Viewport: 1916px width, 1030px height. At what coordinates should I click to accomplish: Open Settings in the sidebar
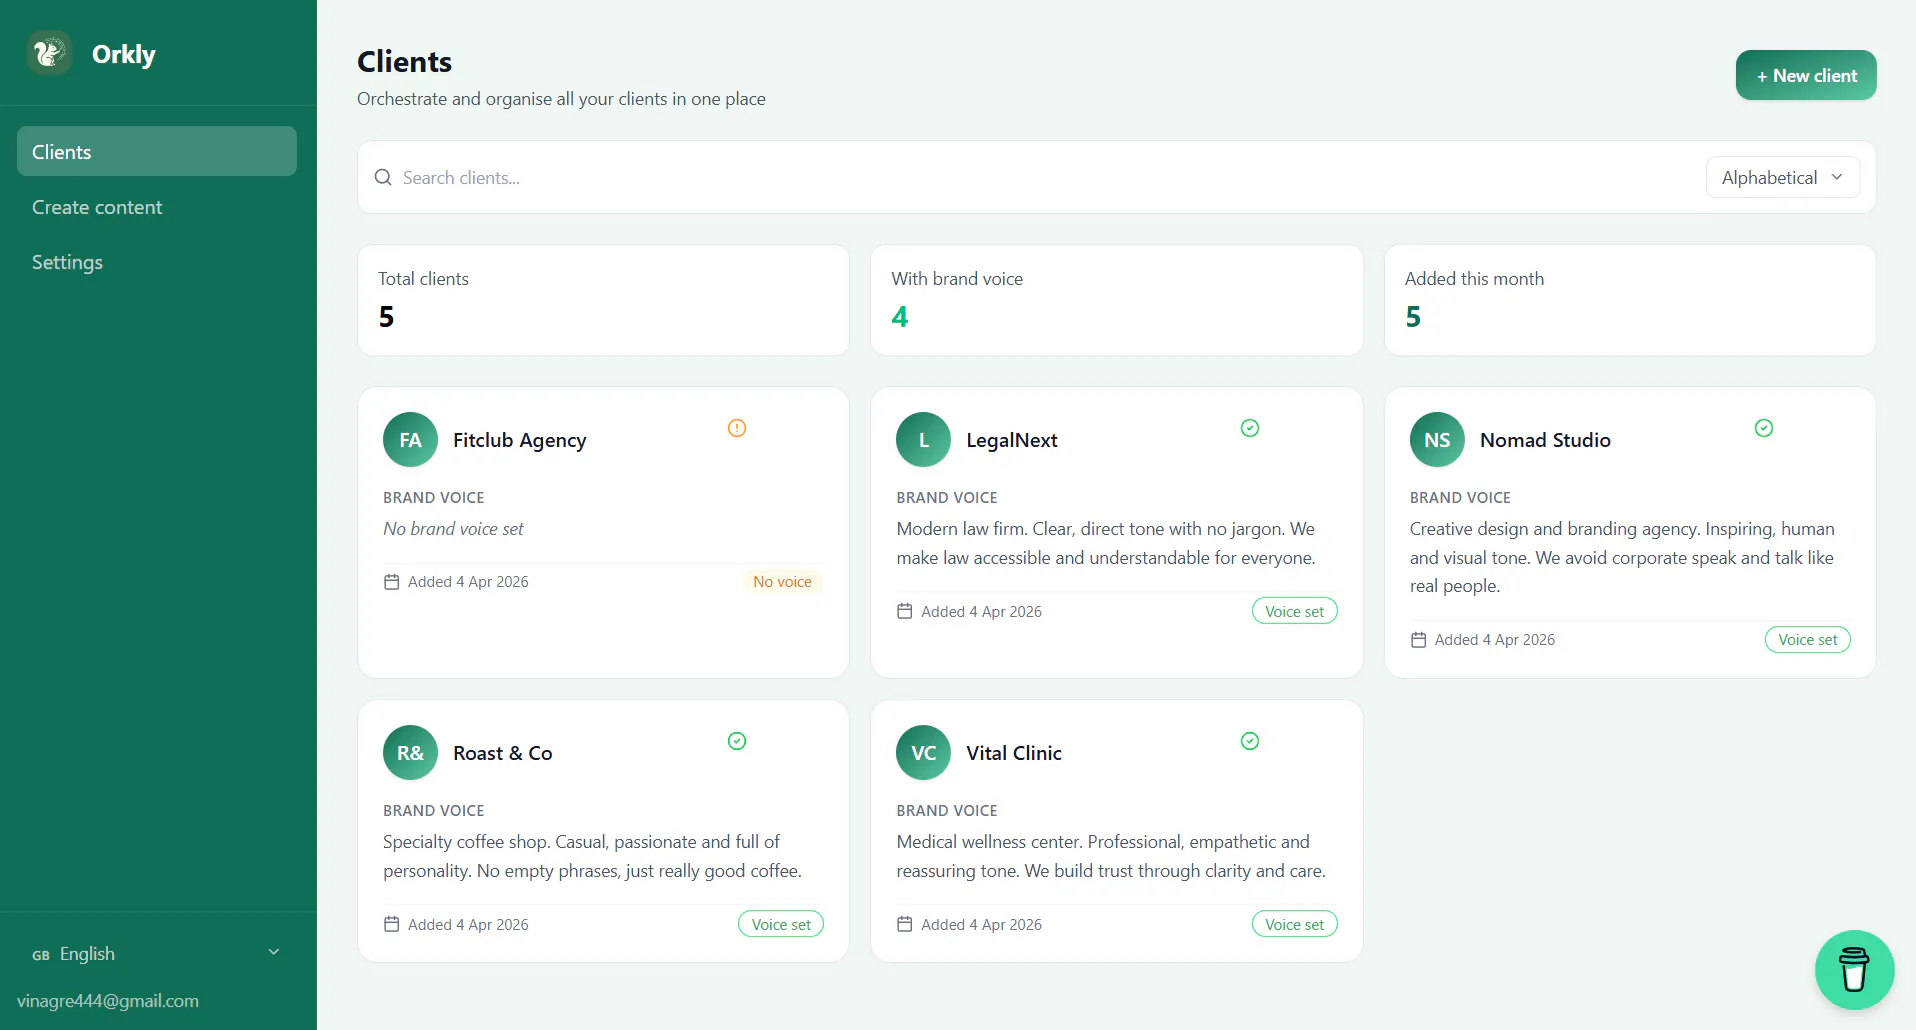coord(157,262)
